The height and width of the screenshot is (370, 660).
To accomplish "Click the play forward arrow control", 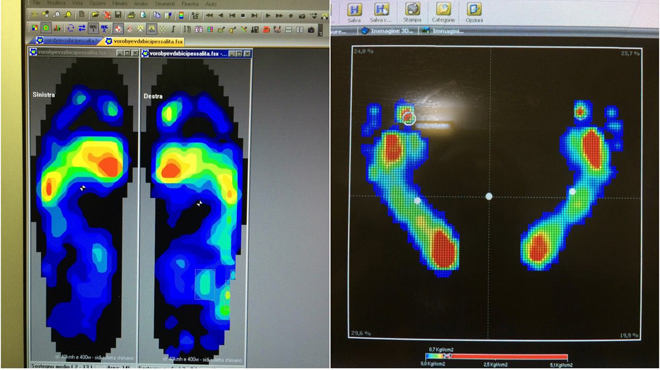I will pyautogui.click(x=268, y=16).
